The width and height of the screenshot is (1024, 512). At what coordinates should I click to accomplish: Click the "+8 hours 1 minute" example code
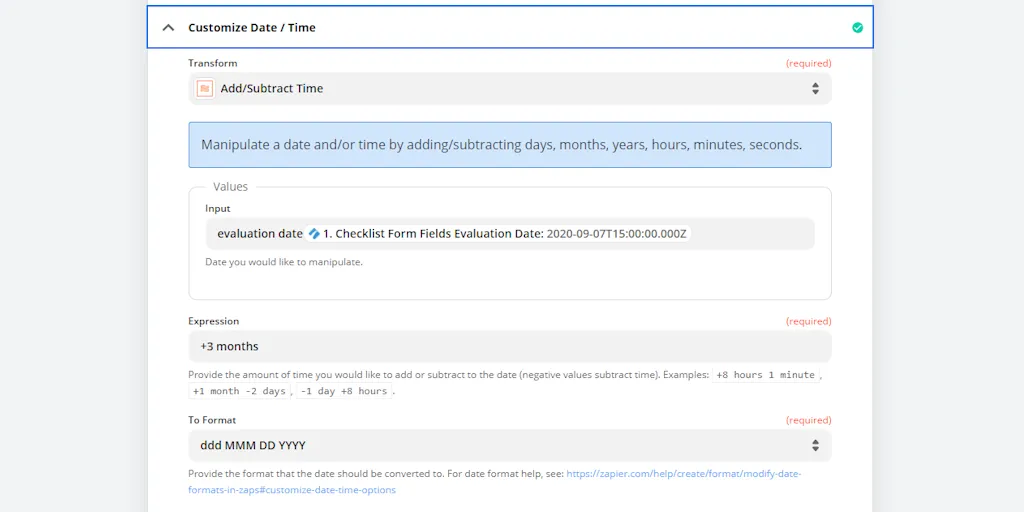pos(765,375)
